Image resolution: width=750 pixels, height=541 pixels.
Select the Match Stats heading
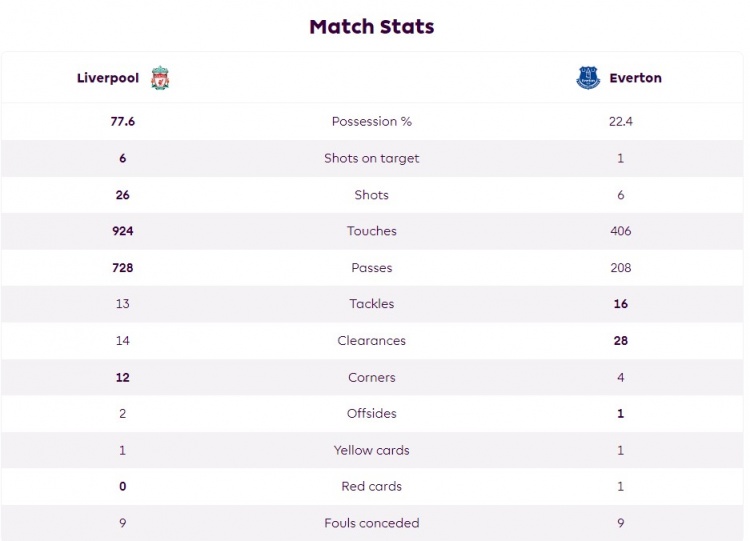pos(372,27)
